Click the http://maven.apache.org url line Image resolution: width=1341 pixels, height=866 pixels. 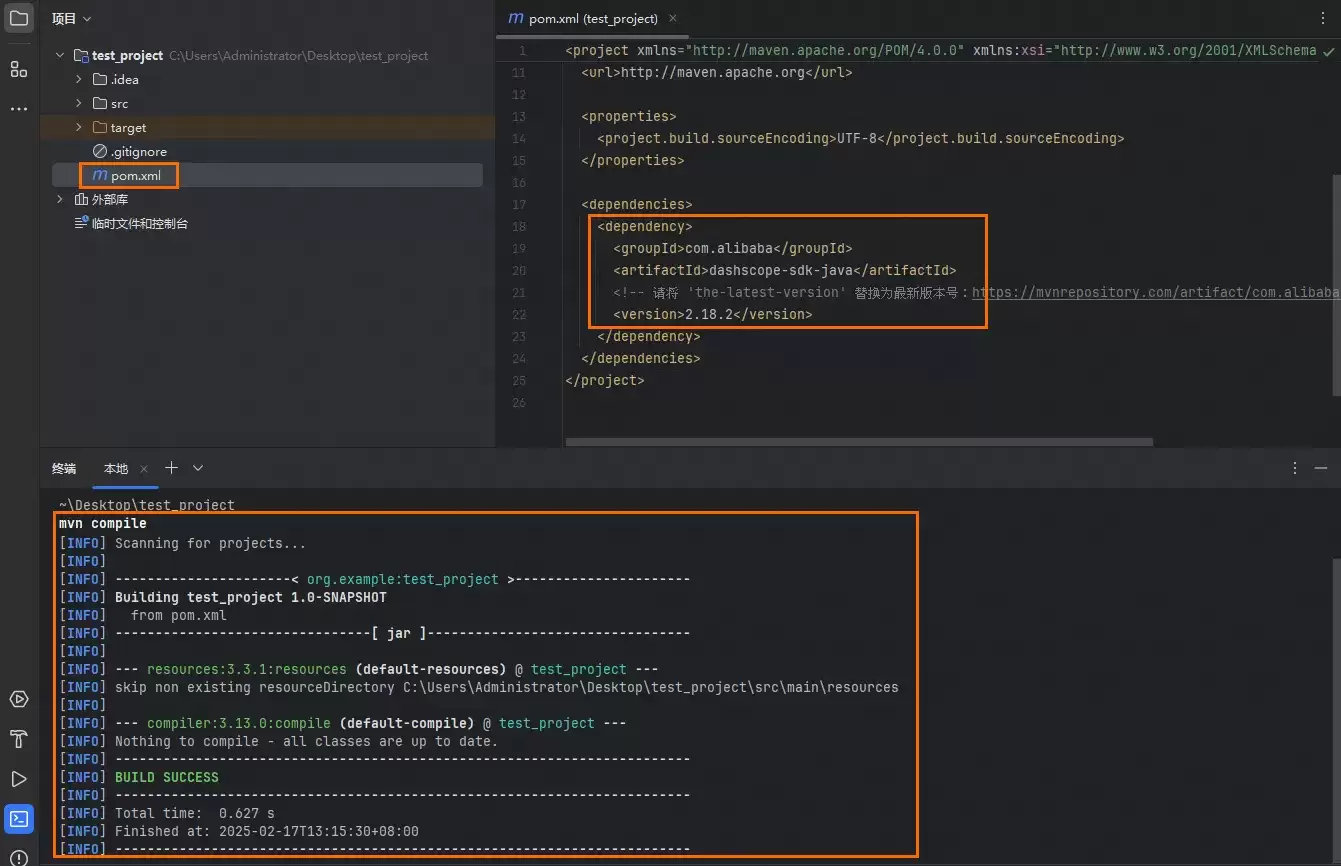click(716, 73)
